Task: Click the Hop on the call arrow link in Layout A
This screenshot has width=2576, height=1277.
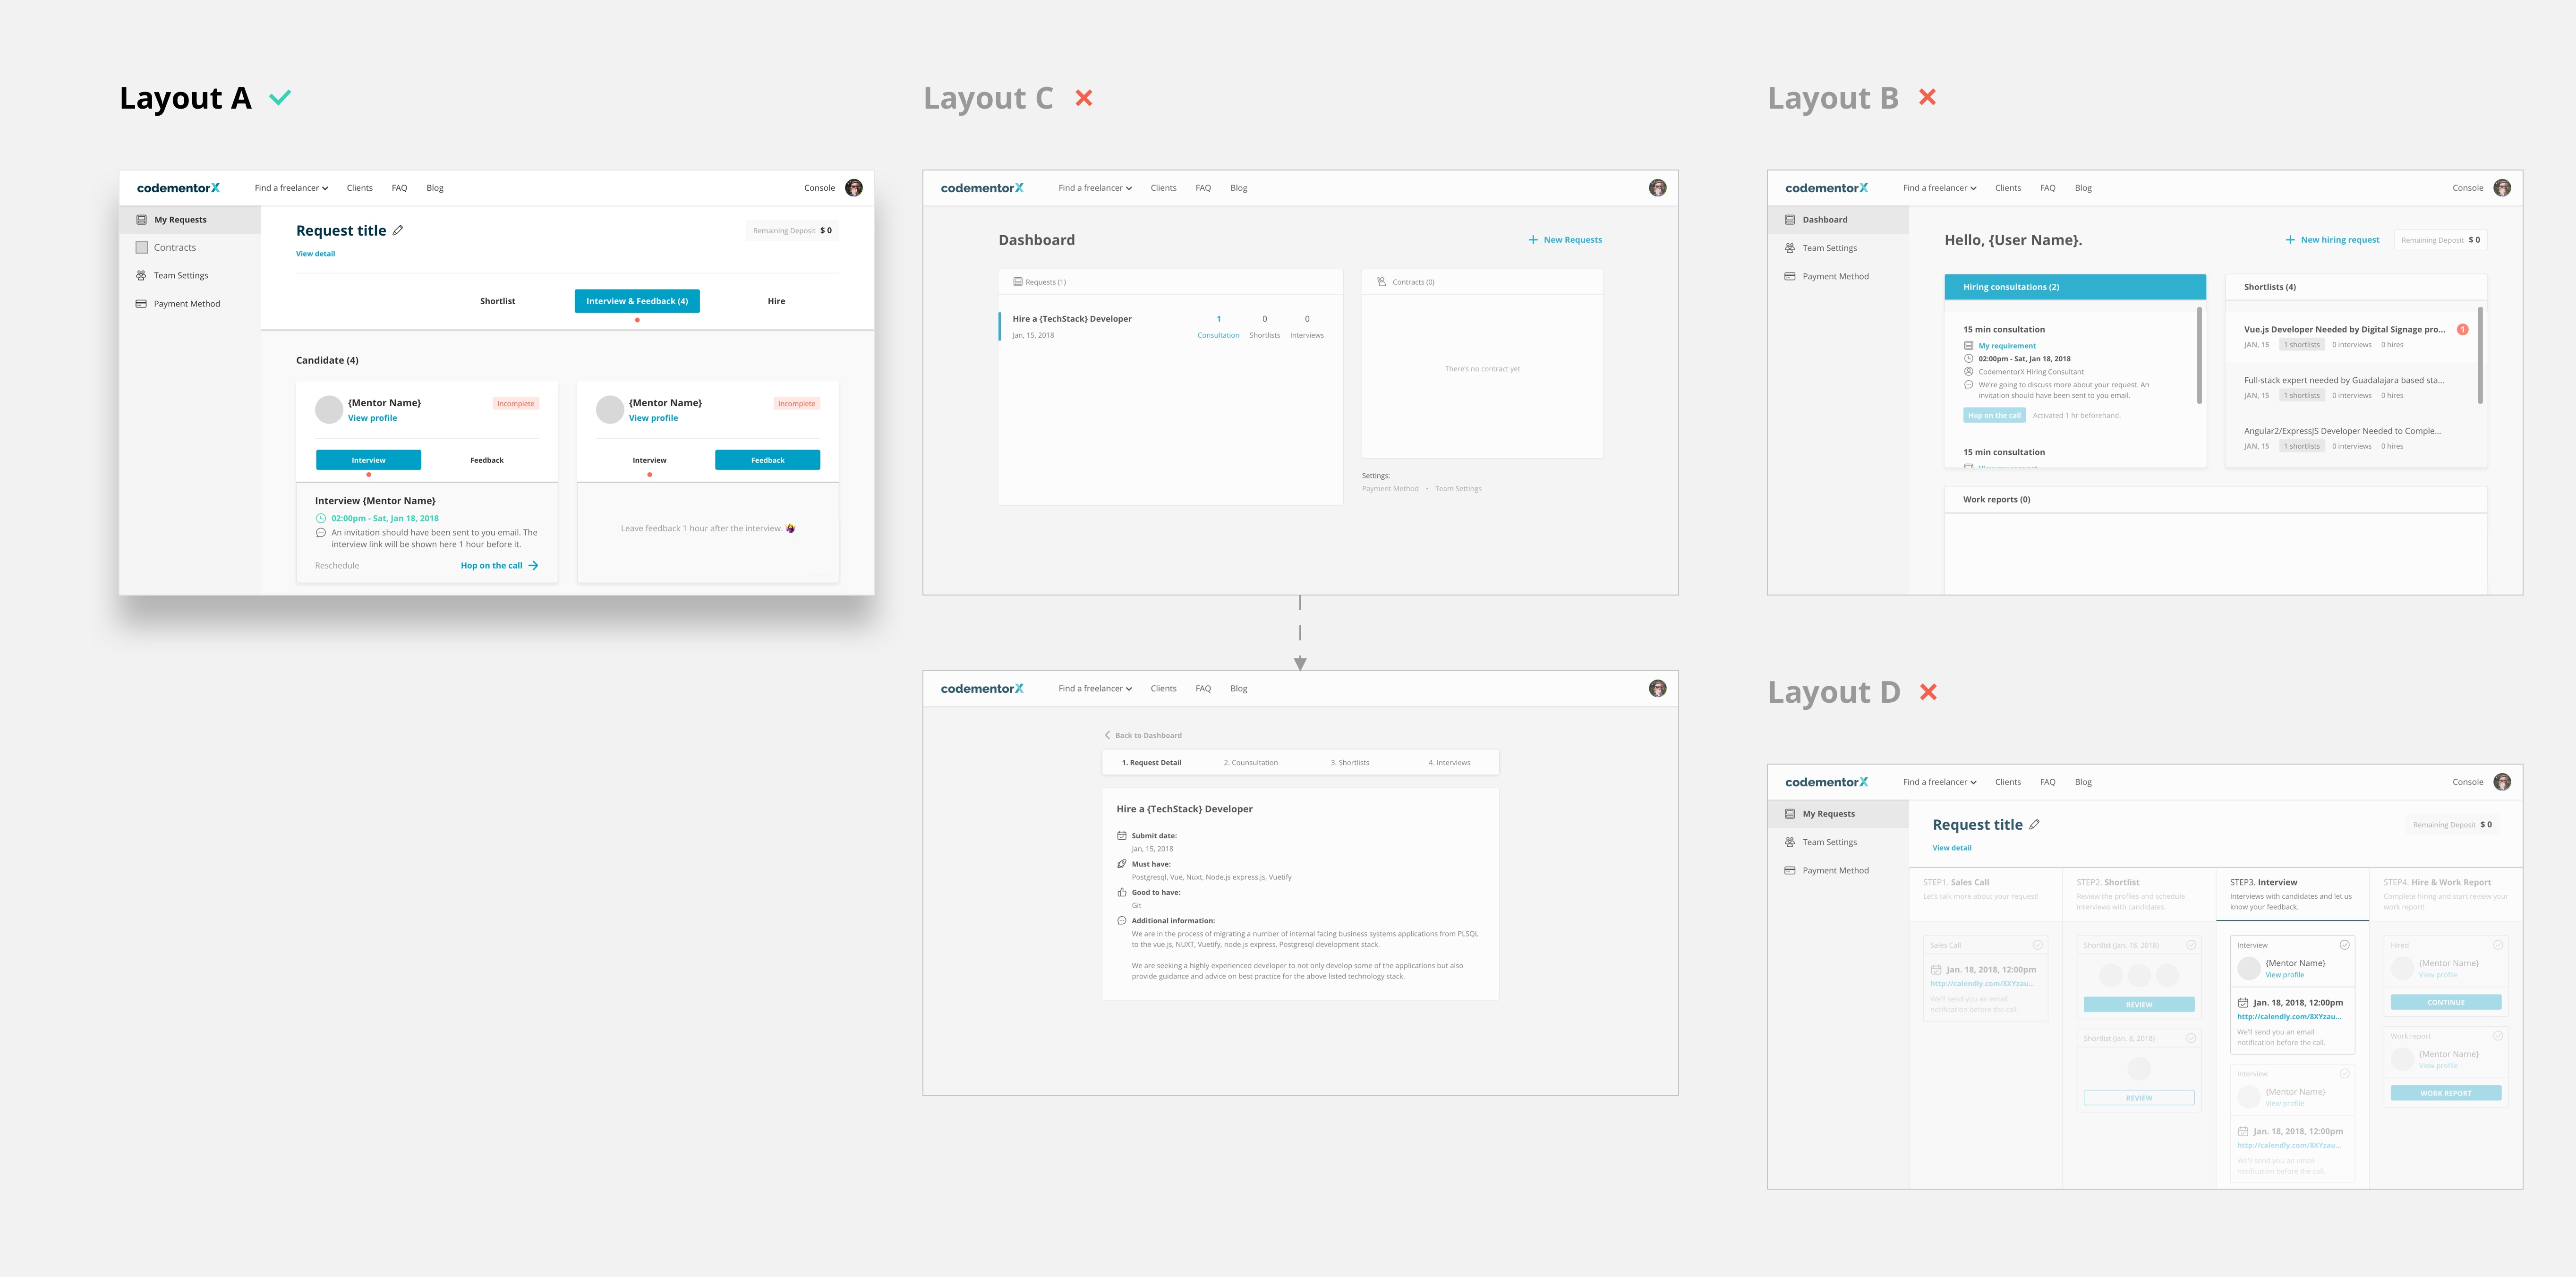Action: [499, 566]
